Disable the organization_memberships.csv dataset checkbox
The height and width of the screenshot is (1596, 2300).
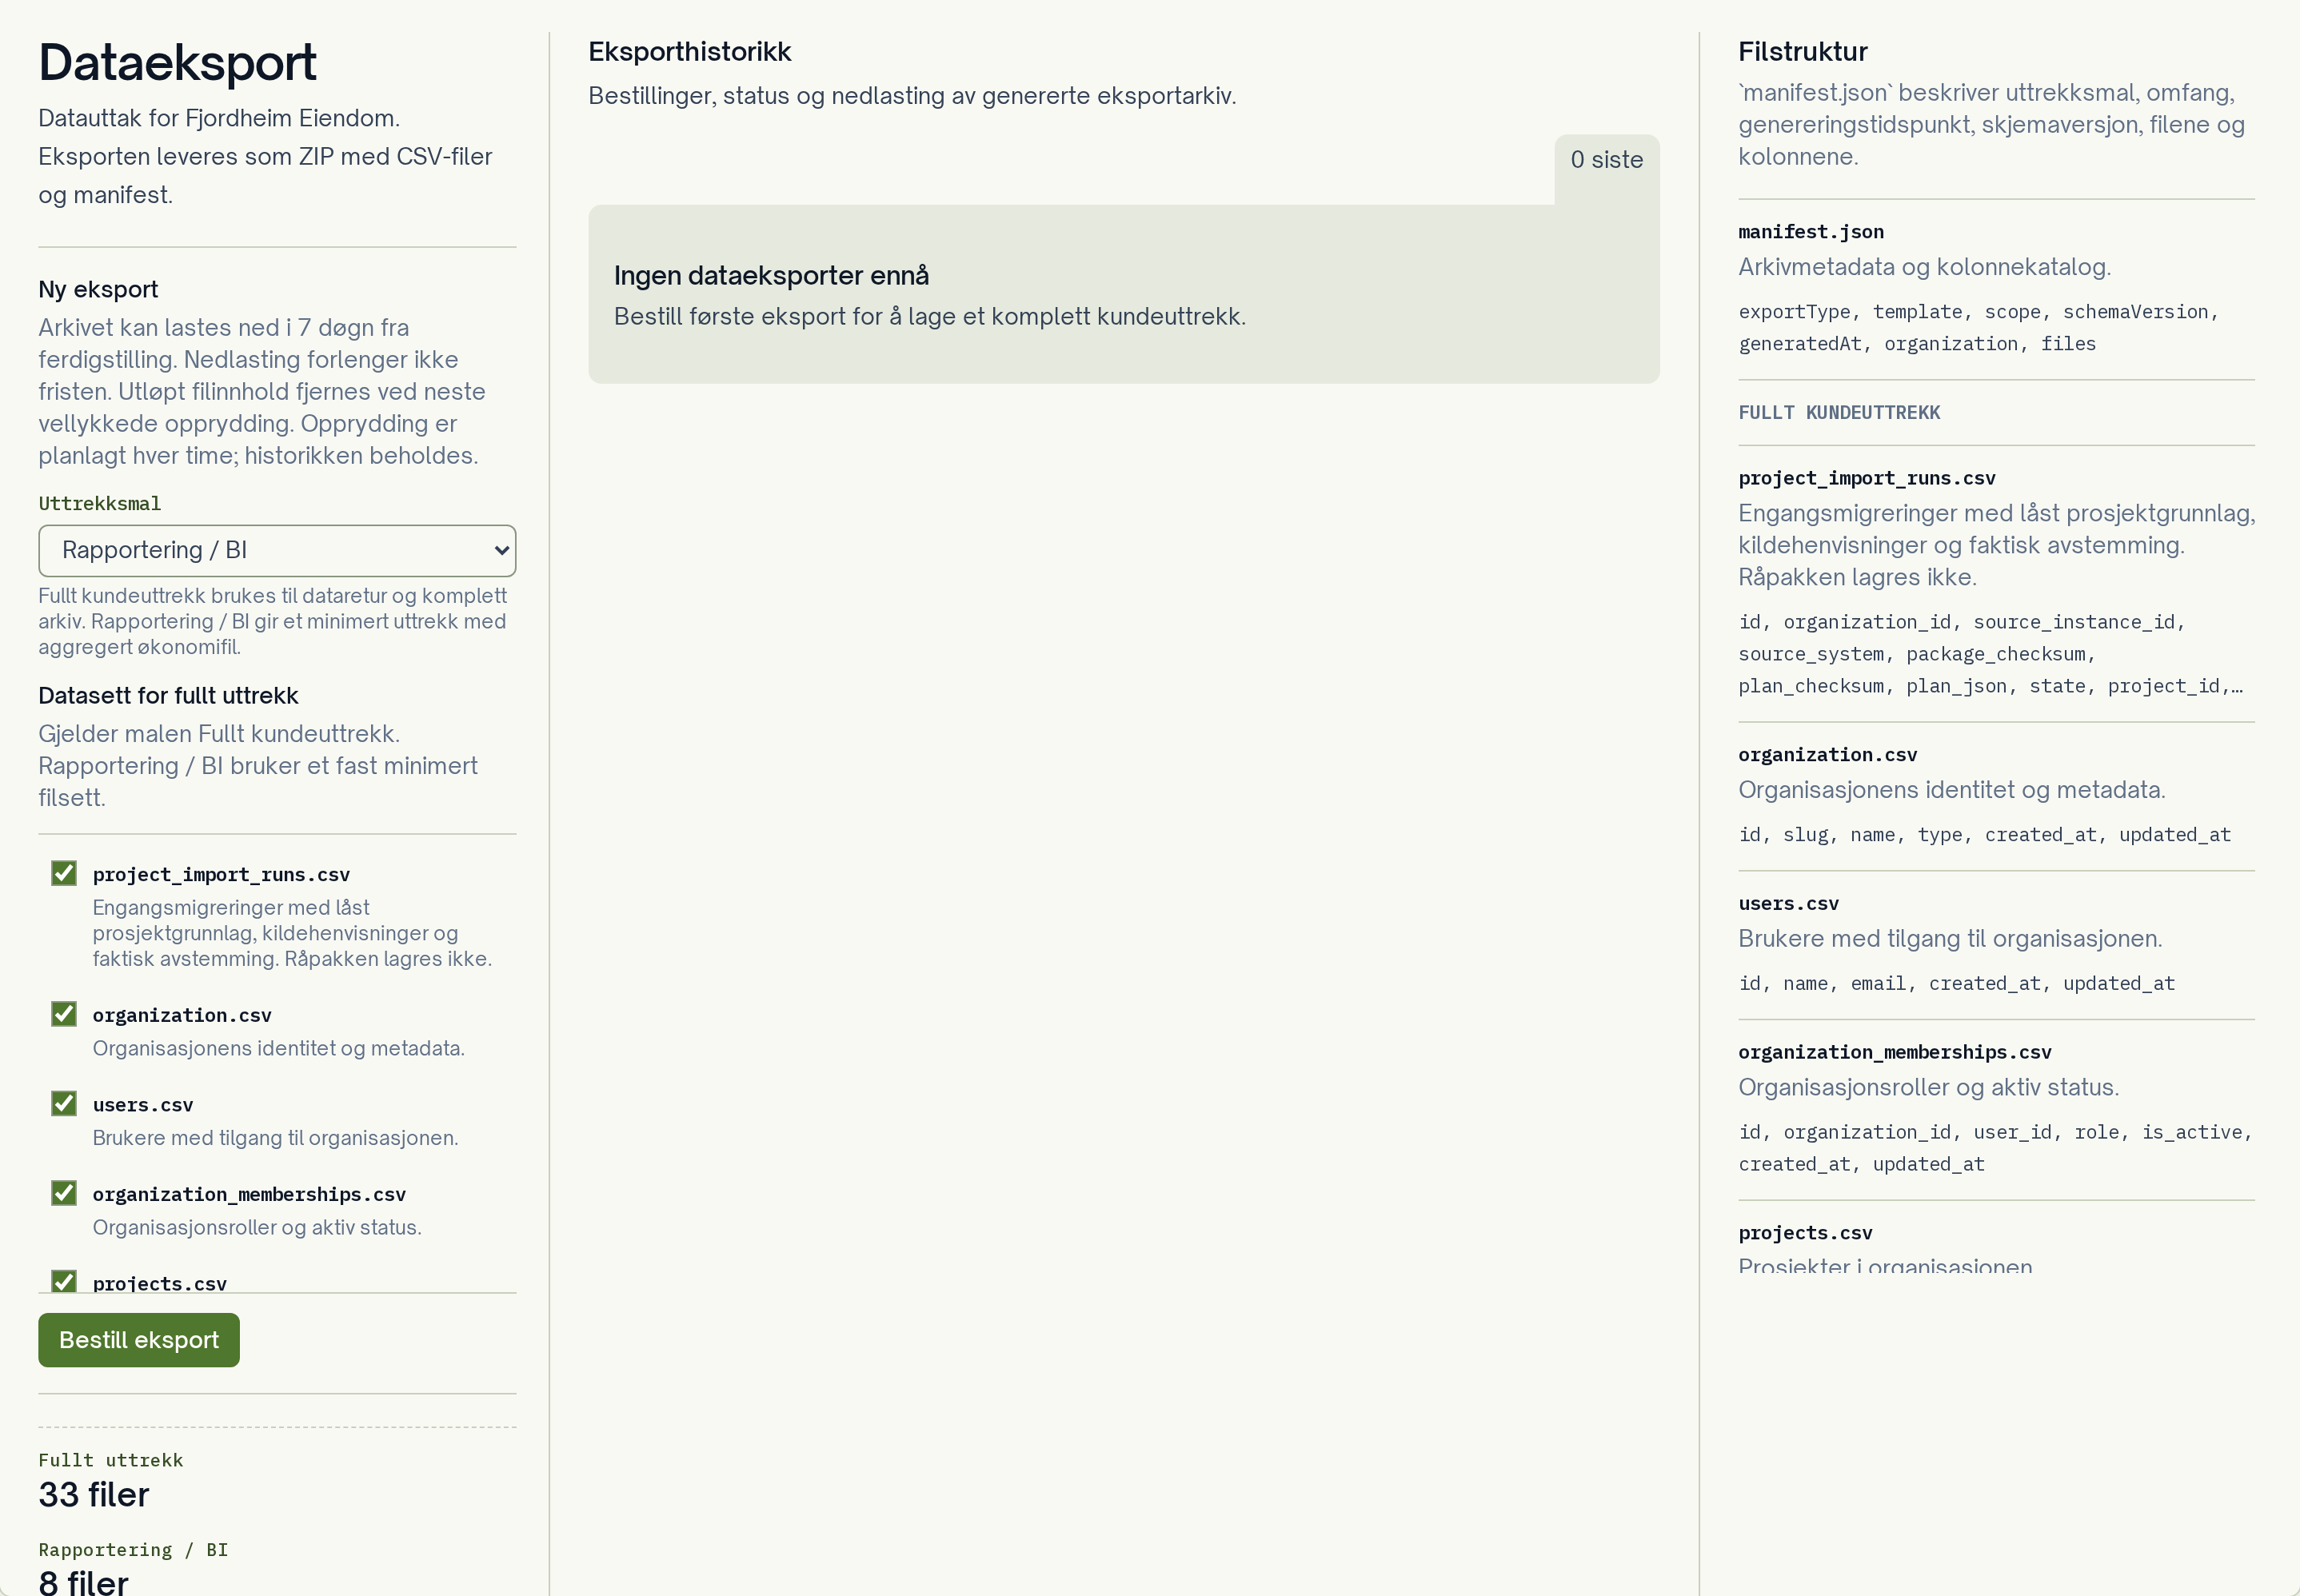[x=64, y=1193]
